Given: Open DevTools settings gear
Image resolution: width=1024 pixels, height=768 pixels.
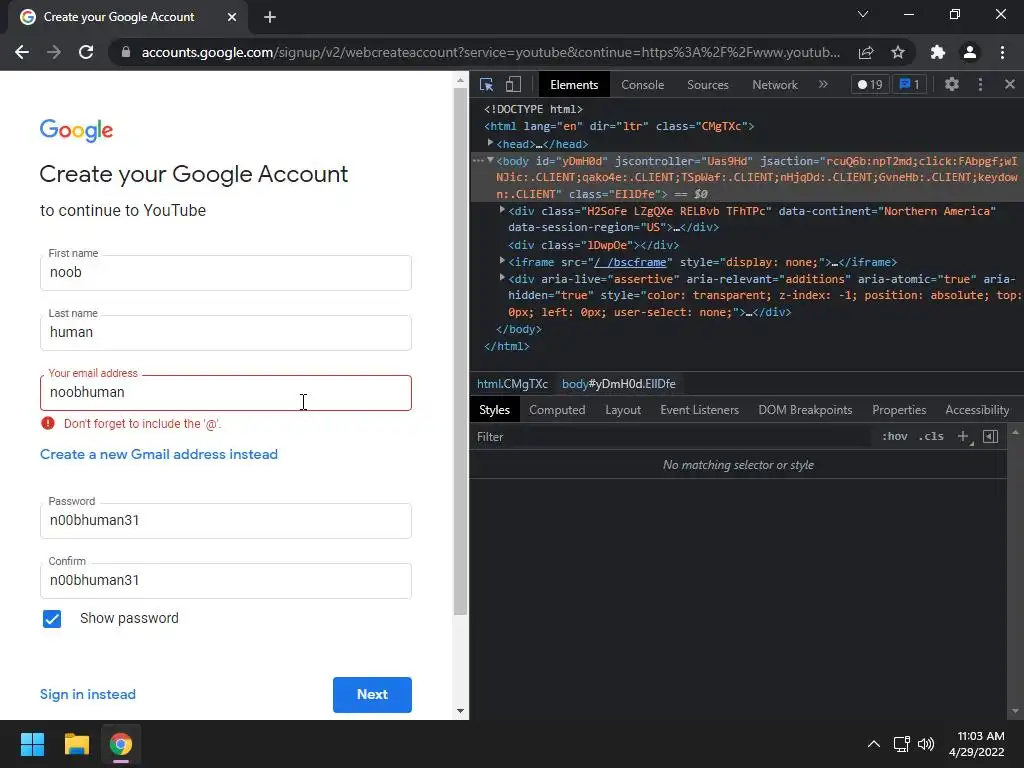Looking at the screenshot, I should pyautogui.click(x=952, y=84).
